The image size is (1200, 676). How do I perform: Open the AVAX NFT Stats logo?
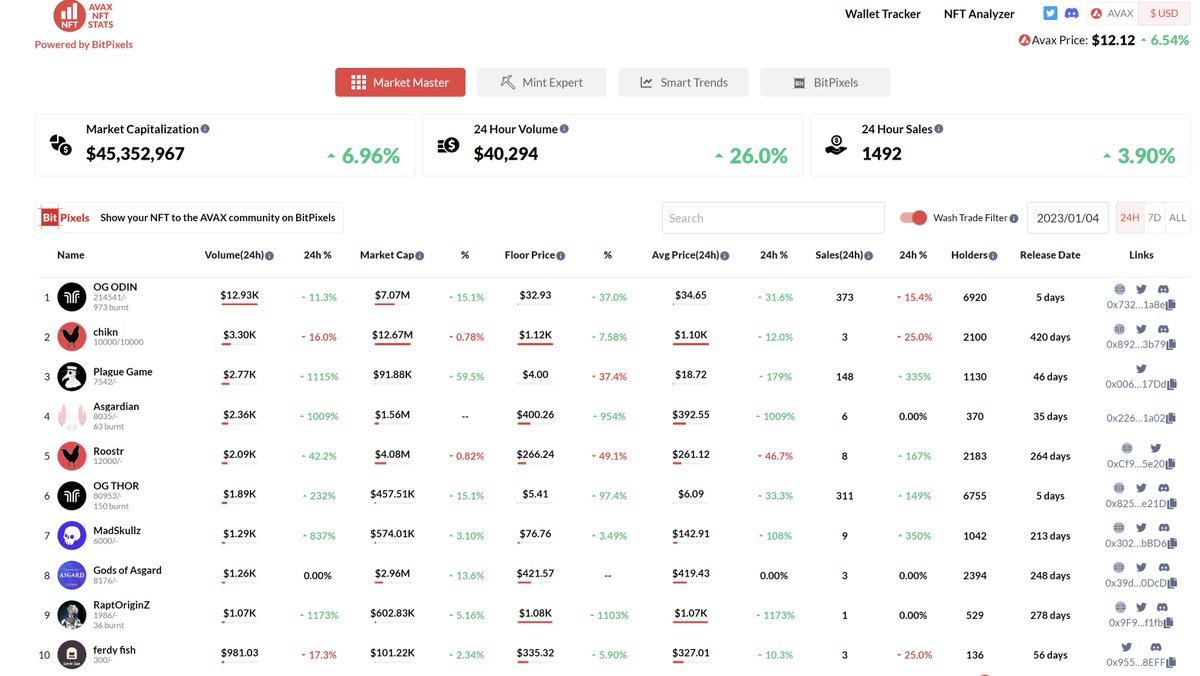84,15
